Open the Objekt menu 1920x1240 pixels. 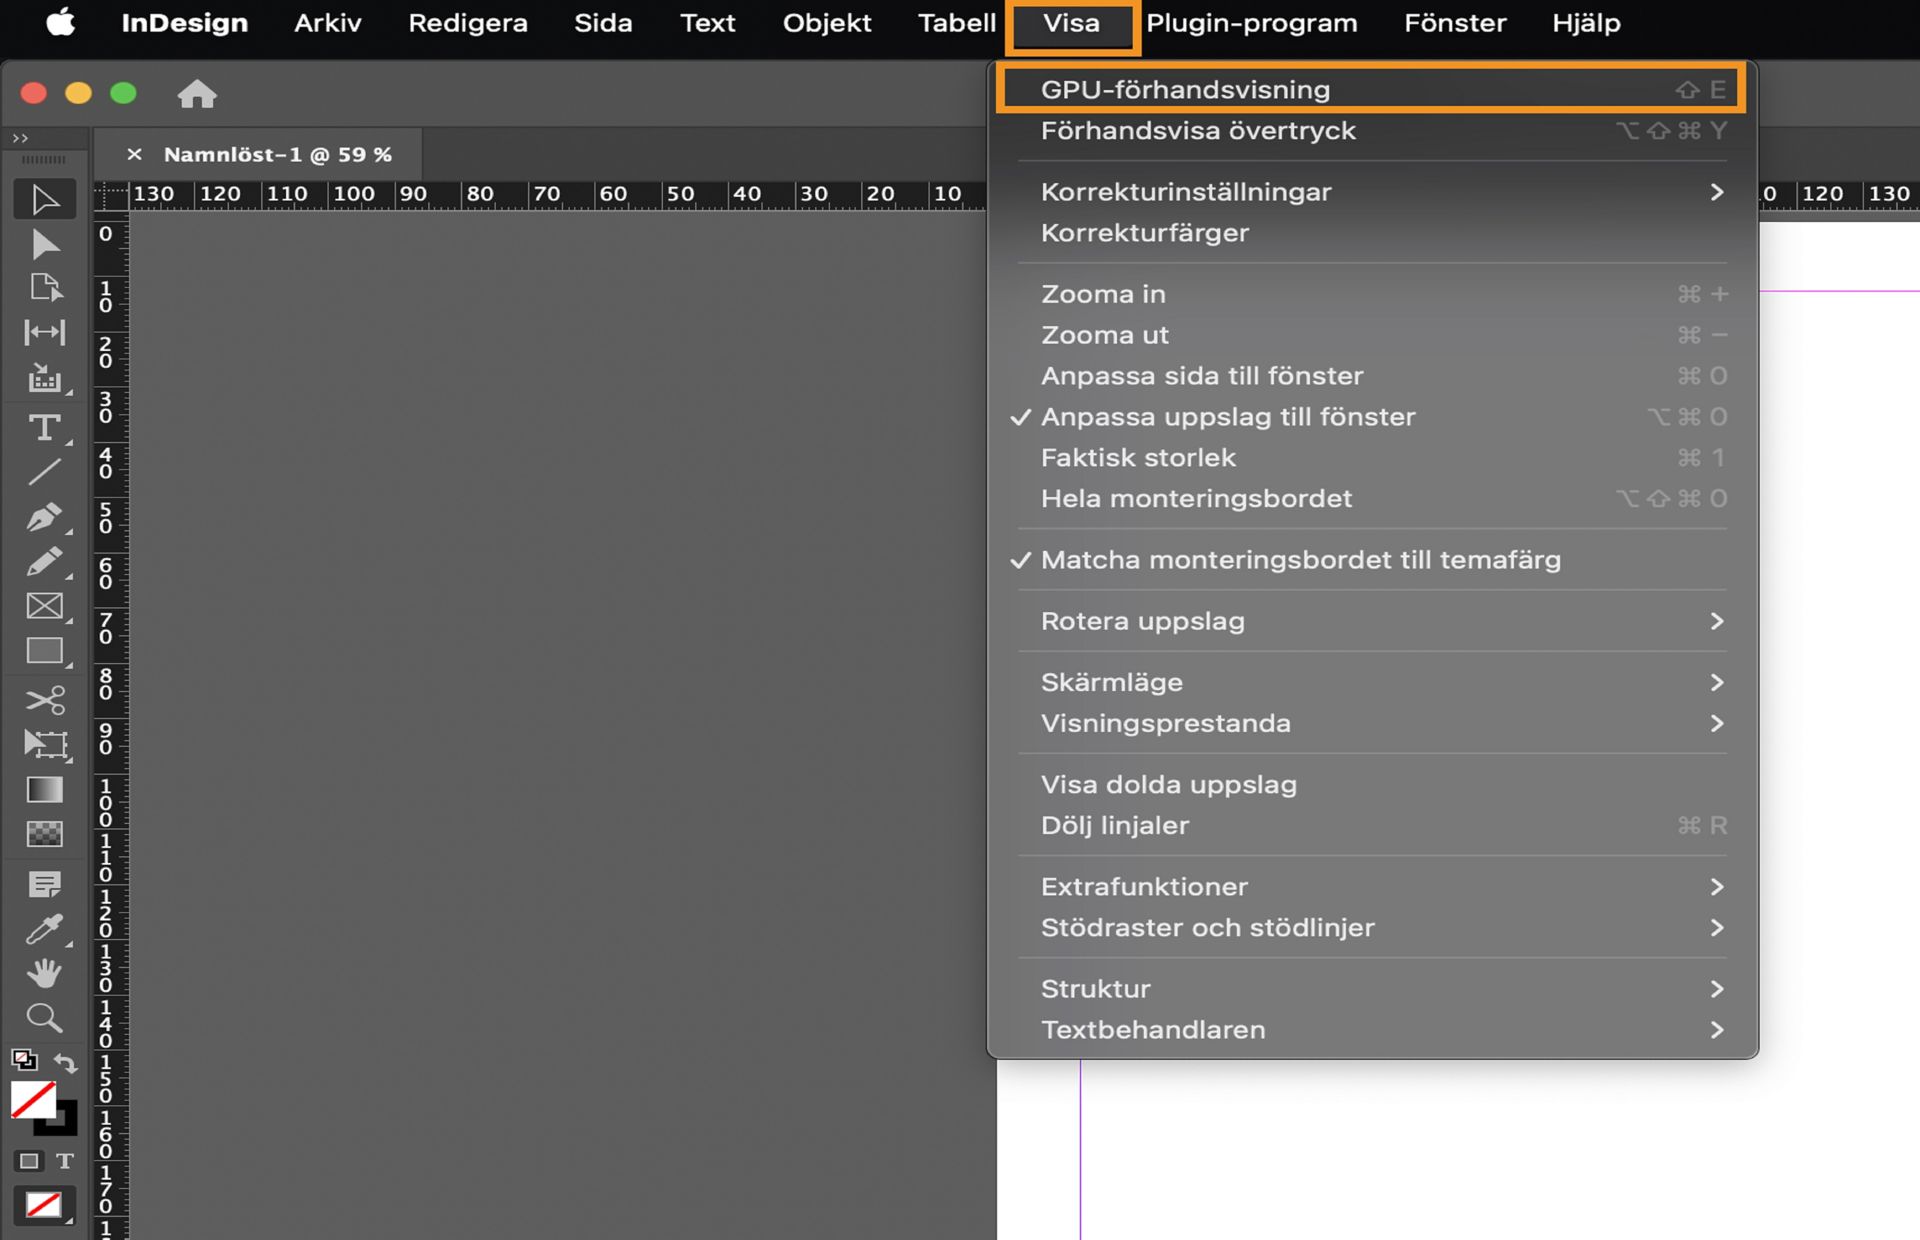pos(826,23)
